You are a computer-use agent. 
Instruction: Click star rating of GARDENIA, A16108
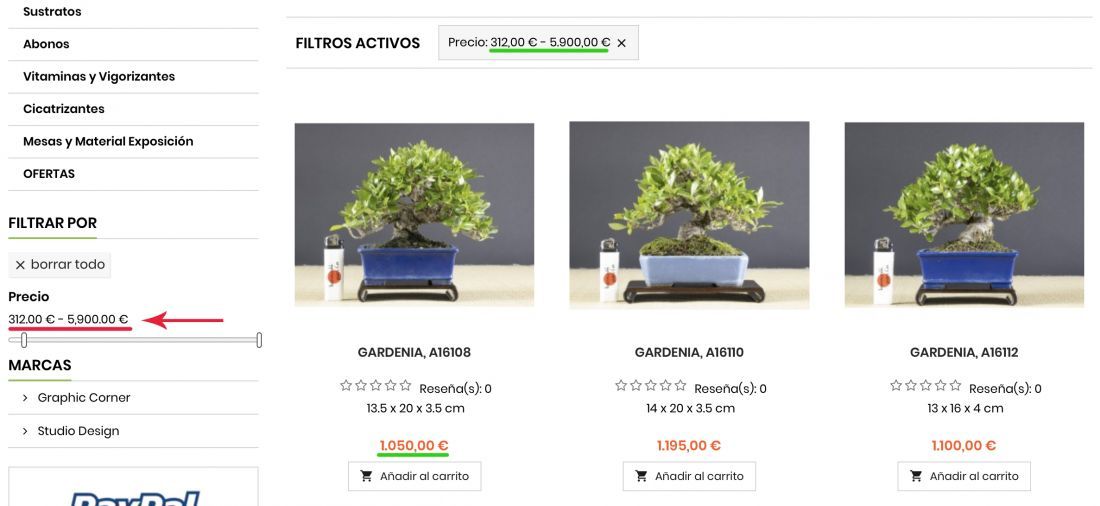(x=375, y=385)
